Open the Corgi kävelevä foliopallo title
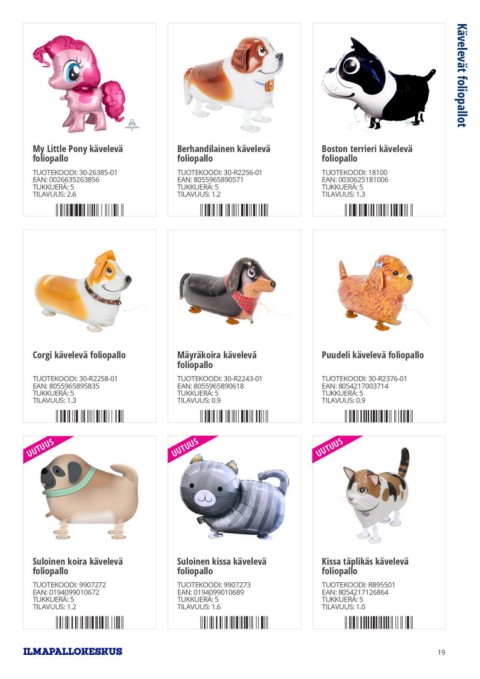Screen dimensions: 480x679 tap(79, 355)
